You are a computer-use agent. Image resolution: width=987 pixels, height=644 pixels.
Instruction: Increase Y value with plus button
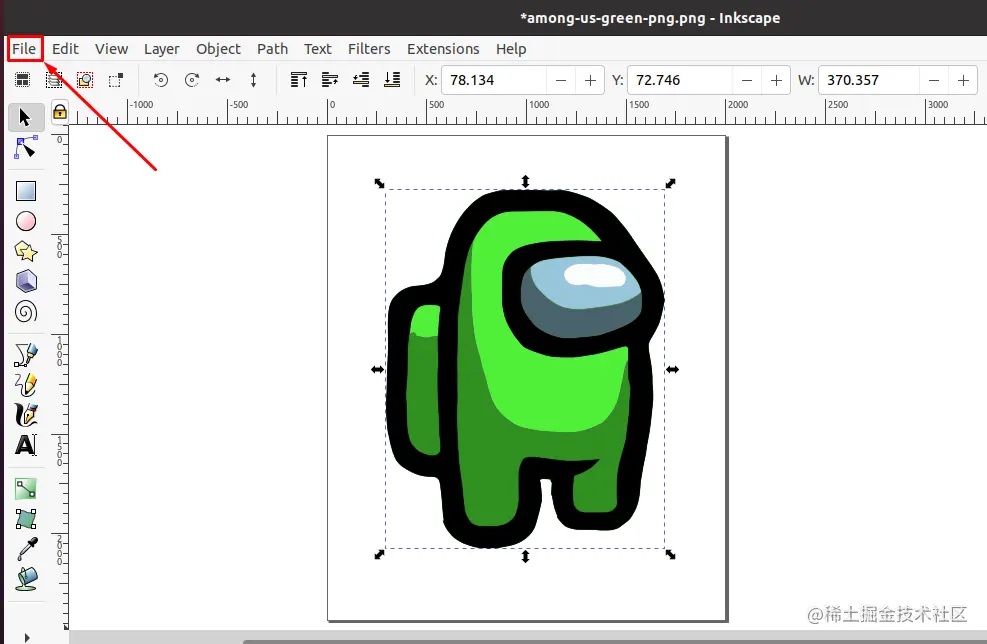(776, 80)
